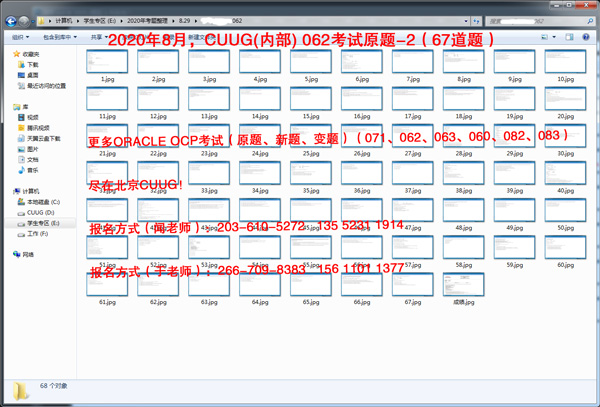
Task: Select the 33.jpg file thumbnail
Action: 209,173
